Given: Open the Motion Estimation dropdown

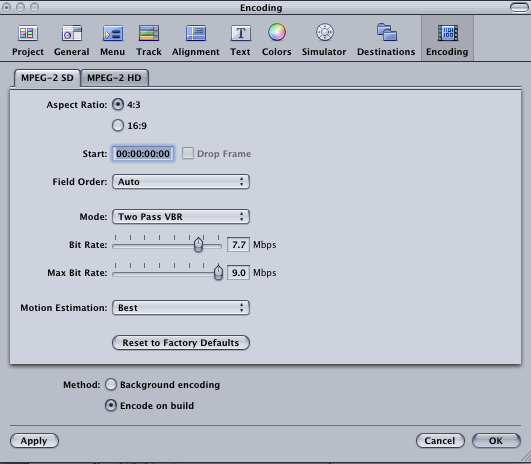Looking at the screenshot, I should [x=181, y=308].
